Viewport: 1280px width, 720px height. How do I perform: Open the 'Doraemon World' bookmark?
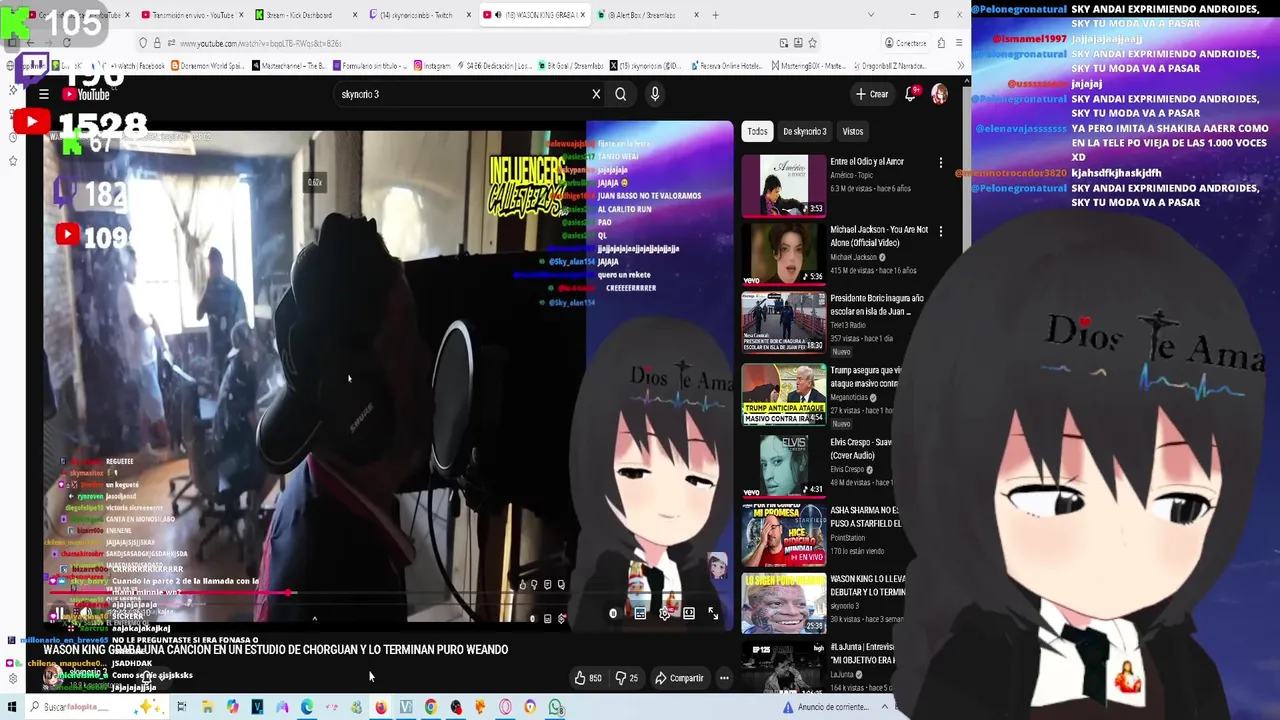click(208, 66)
